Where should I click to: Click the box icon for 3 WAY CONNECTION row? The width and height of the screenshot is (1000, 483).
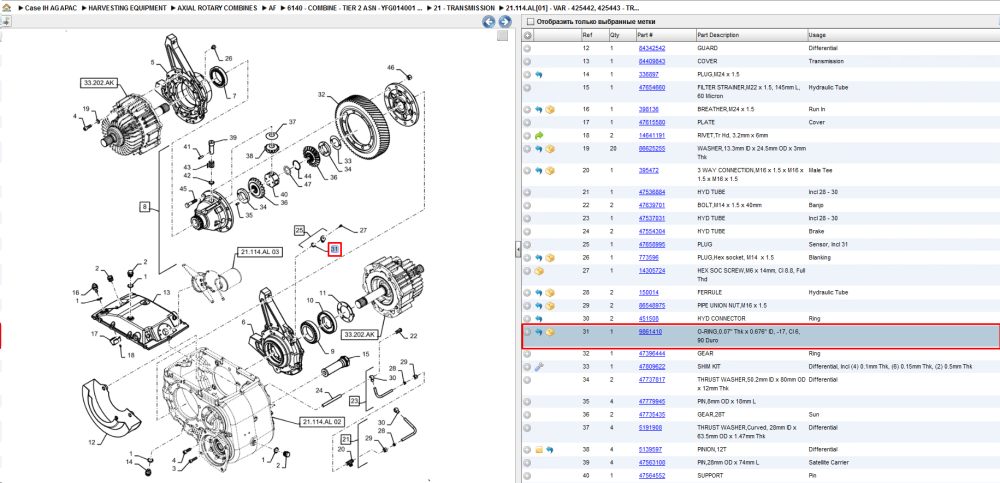click(x=550, y=170)
